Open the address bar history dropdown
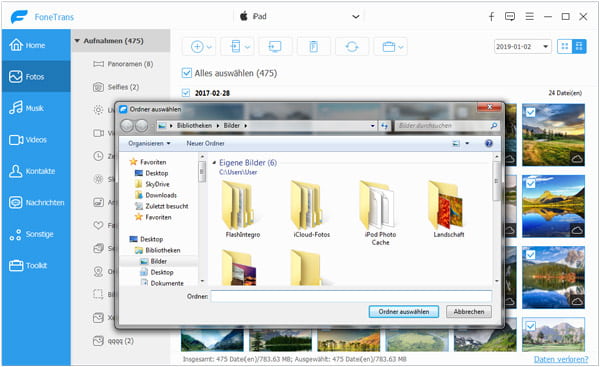600x367 pixels. pos(372,126)
